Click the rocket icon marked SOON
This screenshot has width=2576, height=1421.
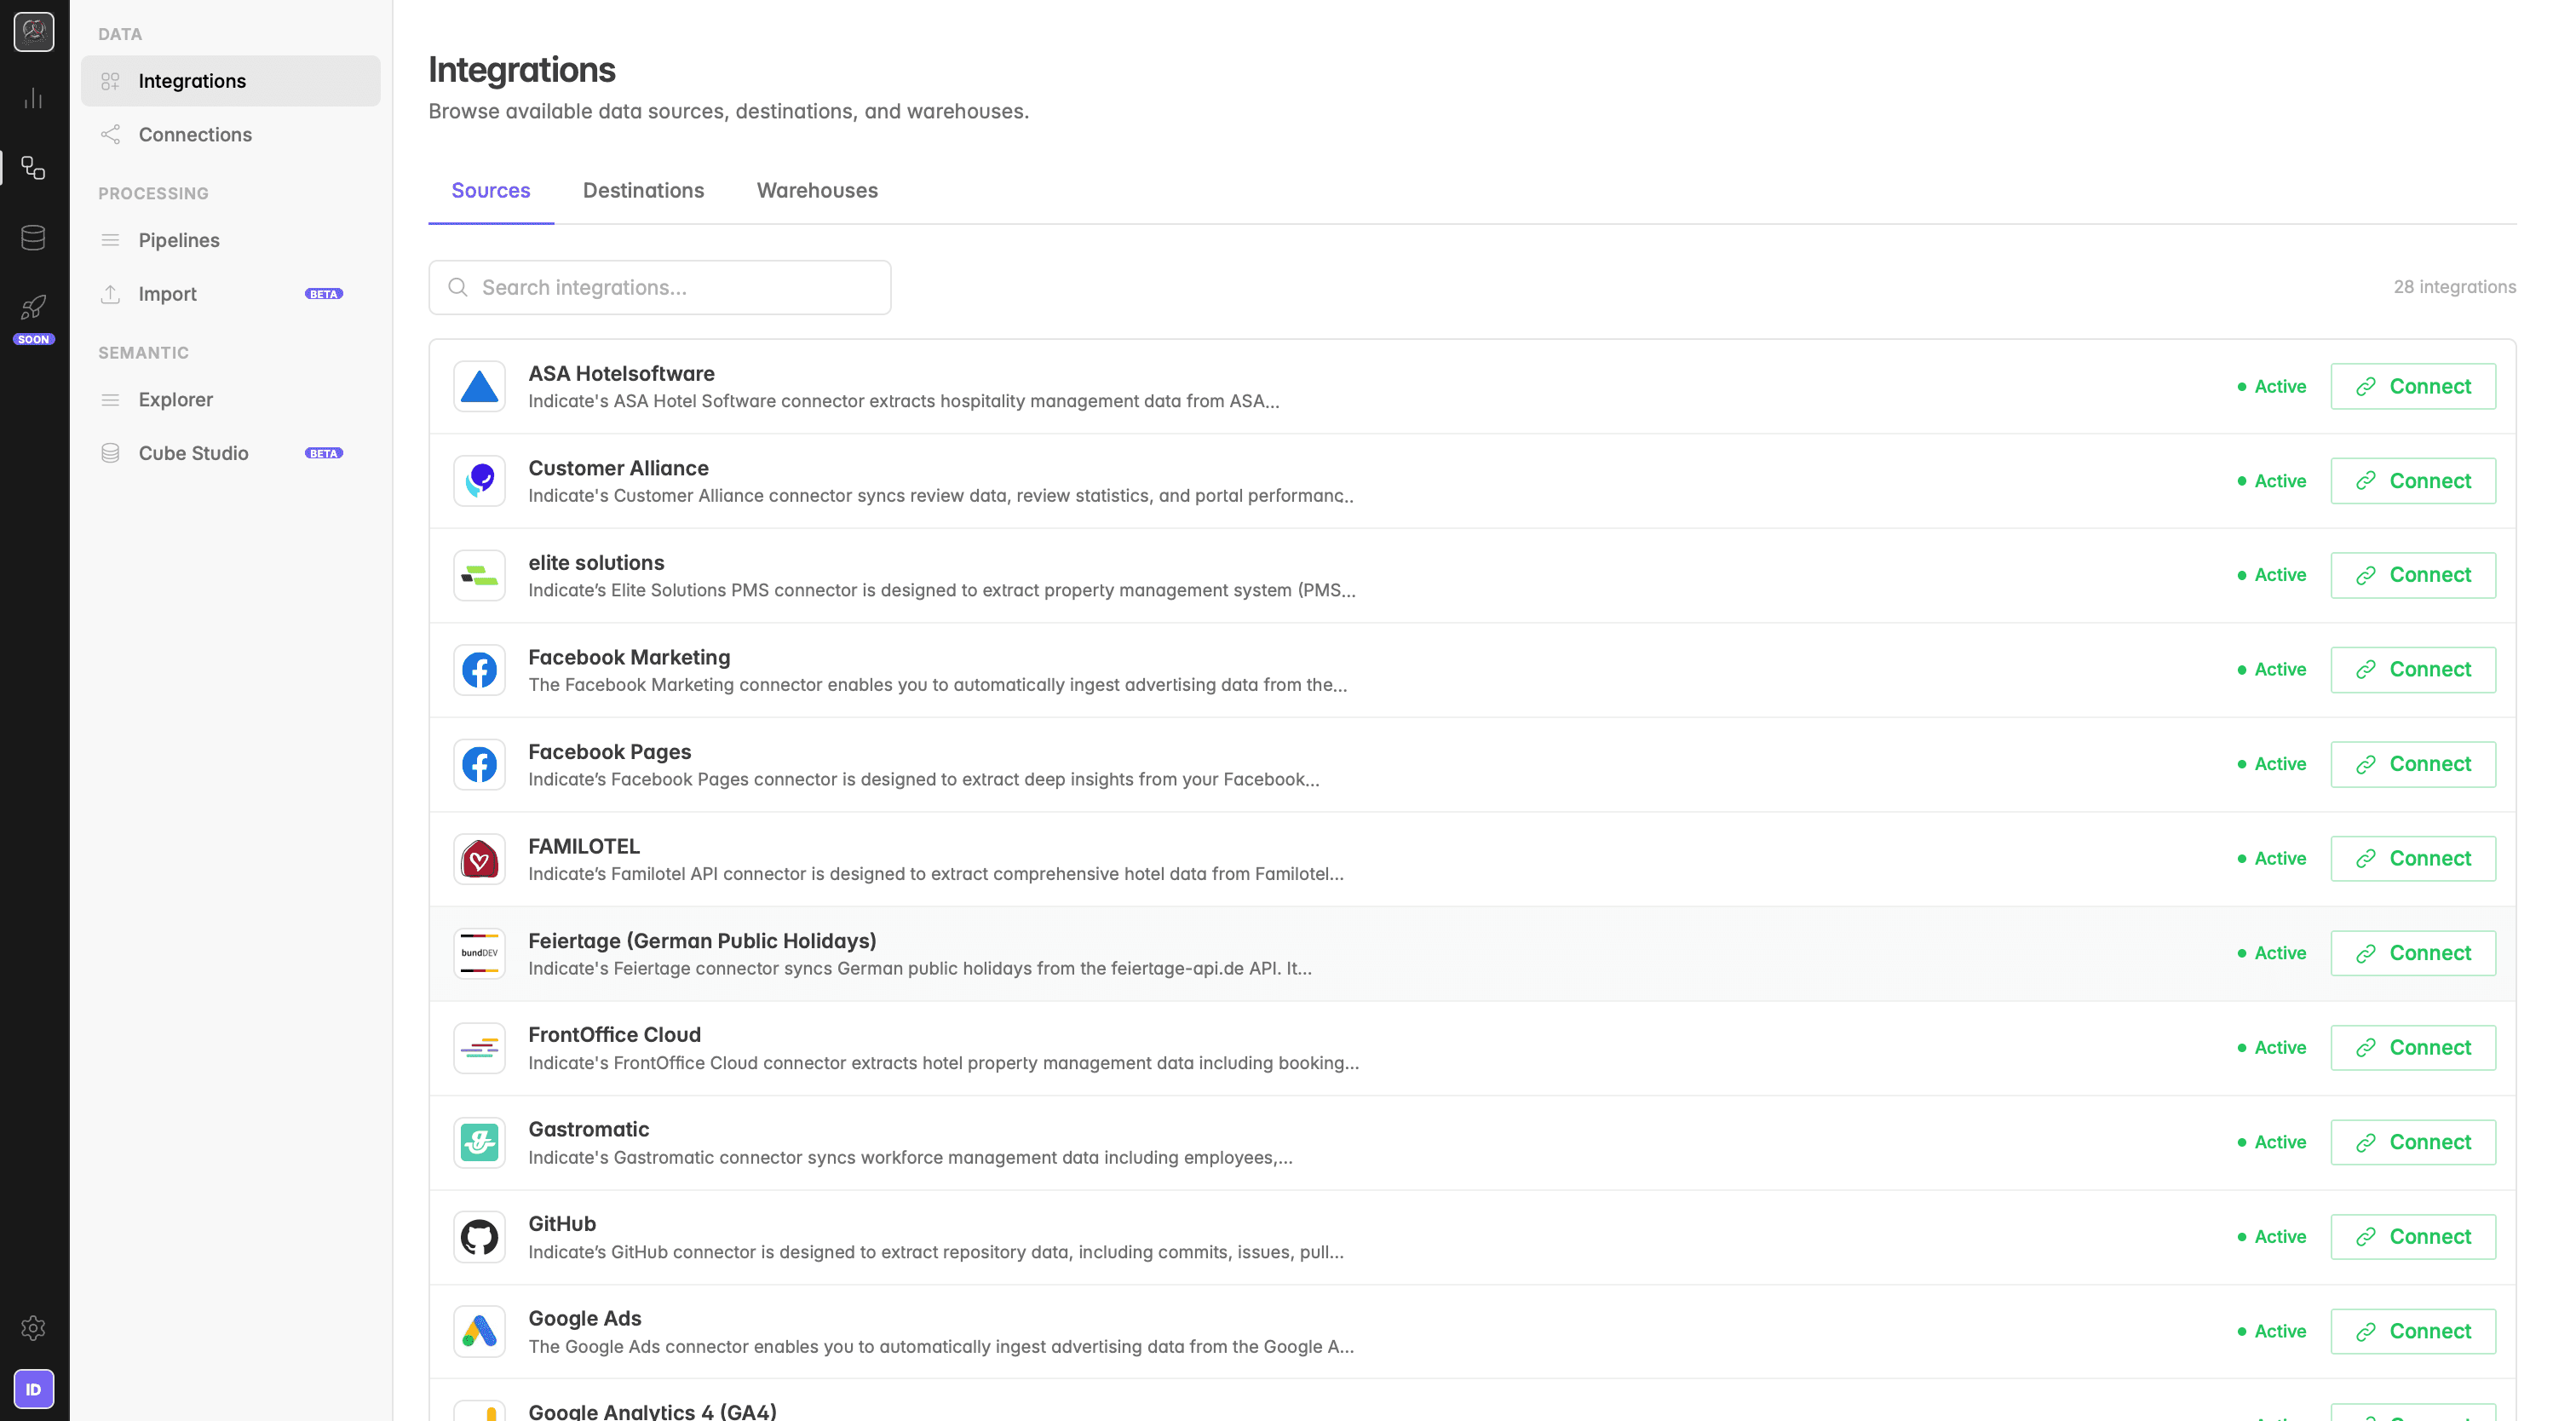pyautogui.click(x=34, y=308)
